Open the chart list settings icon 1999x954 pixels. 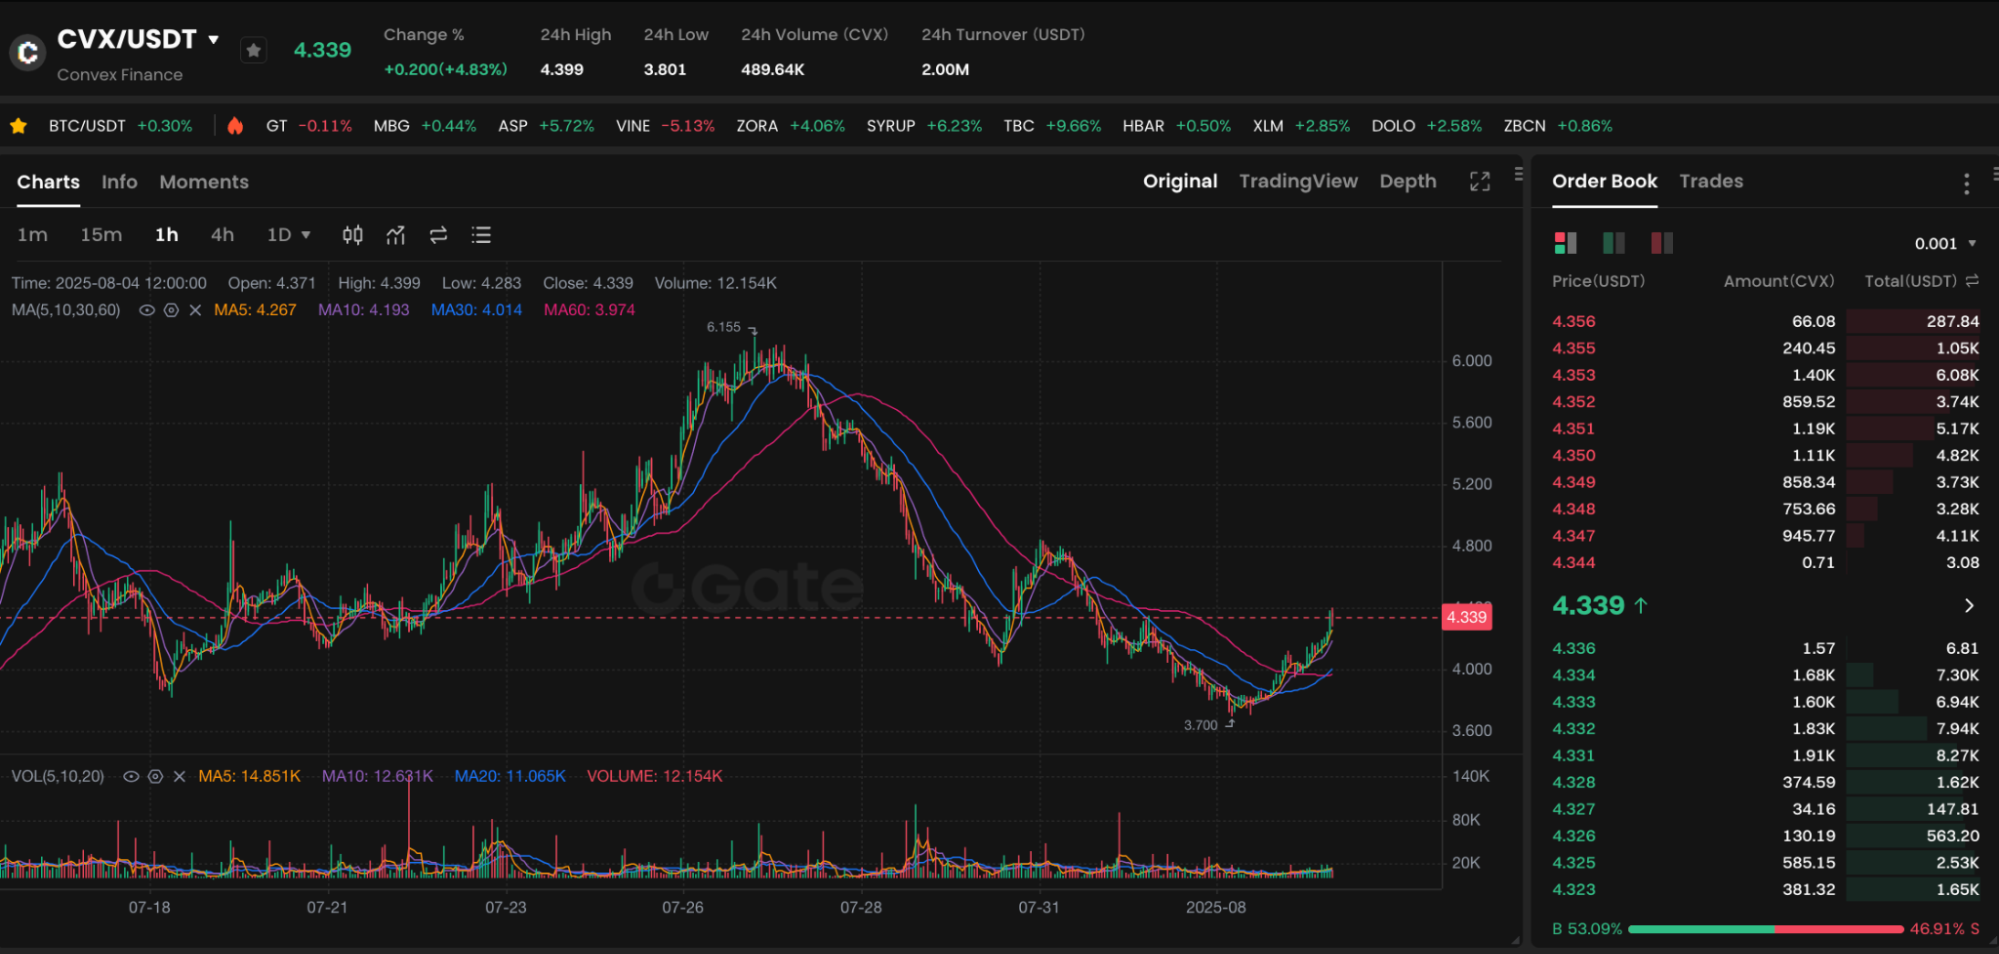(481, 235)
